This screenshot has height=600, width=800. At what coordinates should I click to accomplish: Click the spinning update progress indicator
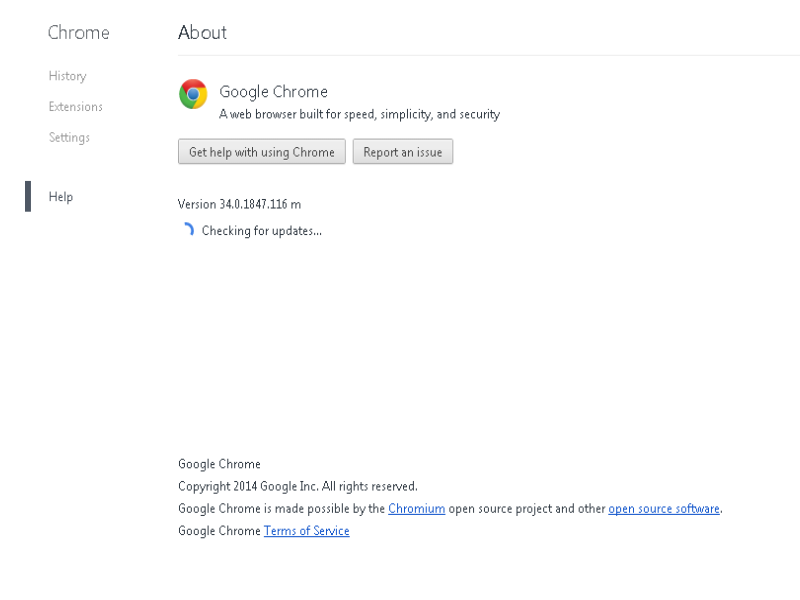[x=188, y=230]
